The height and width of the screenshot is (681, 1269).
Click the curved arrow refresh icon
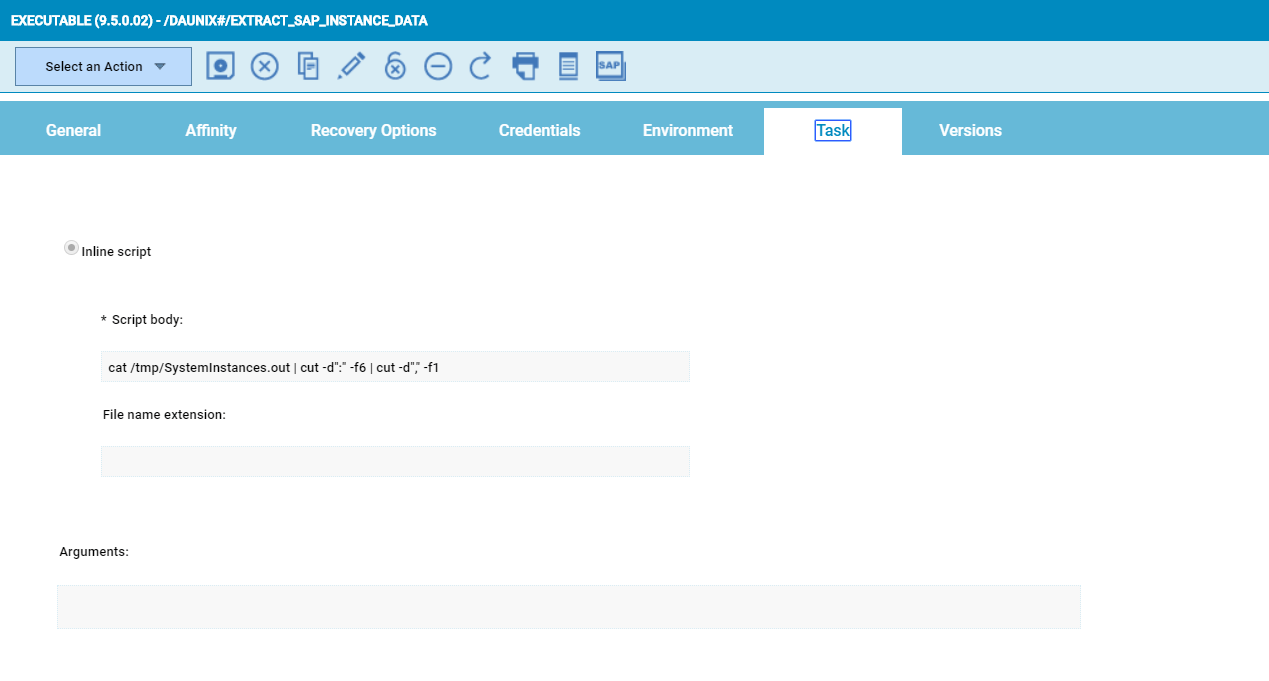pyautogui.click(x=481, y=67)
